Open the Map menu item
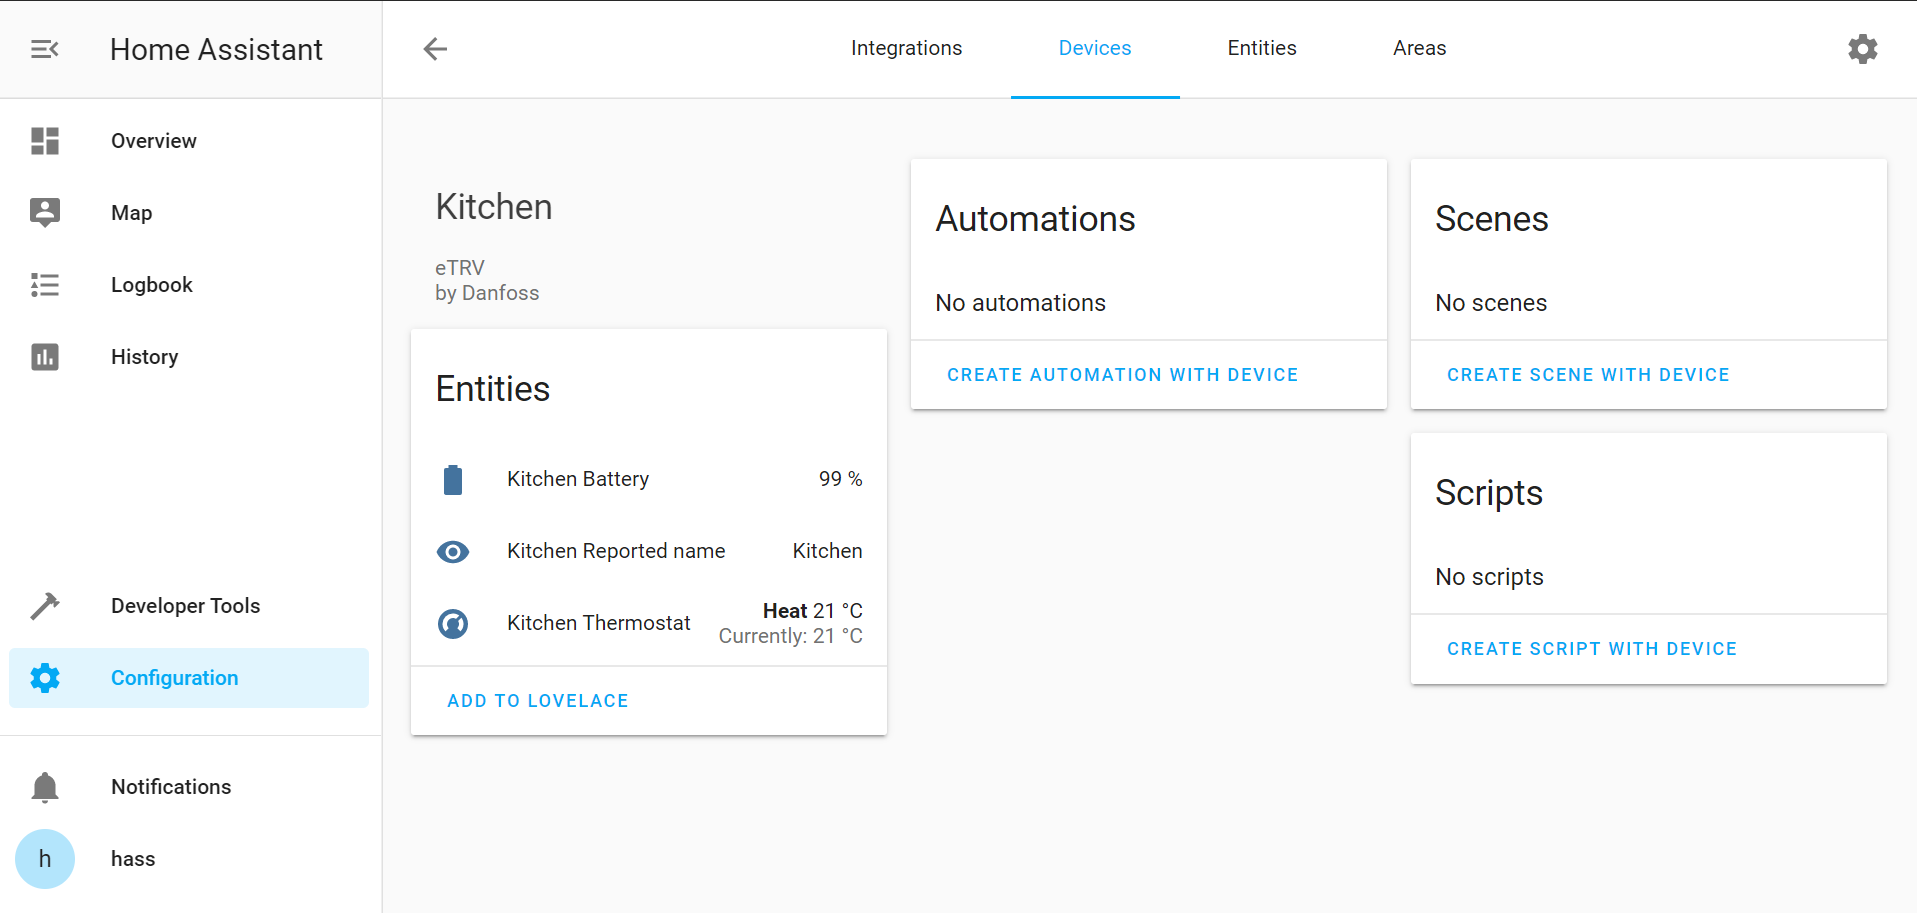 [190, 213]
